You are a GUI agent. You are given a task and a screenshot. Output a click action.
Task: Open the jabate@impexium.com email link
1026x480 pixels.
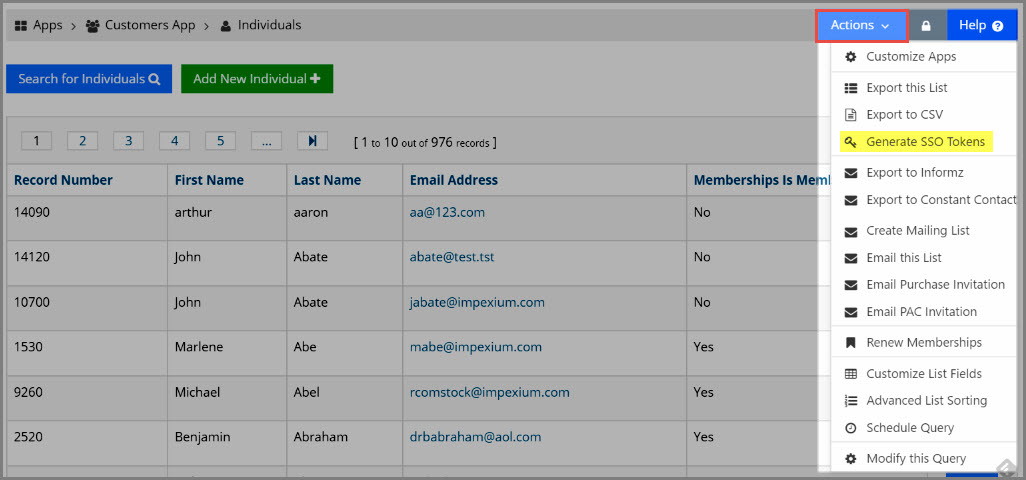(477, 303)
